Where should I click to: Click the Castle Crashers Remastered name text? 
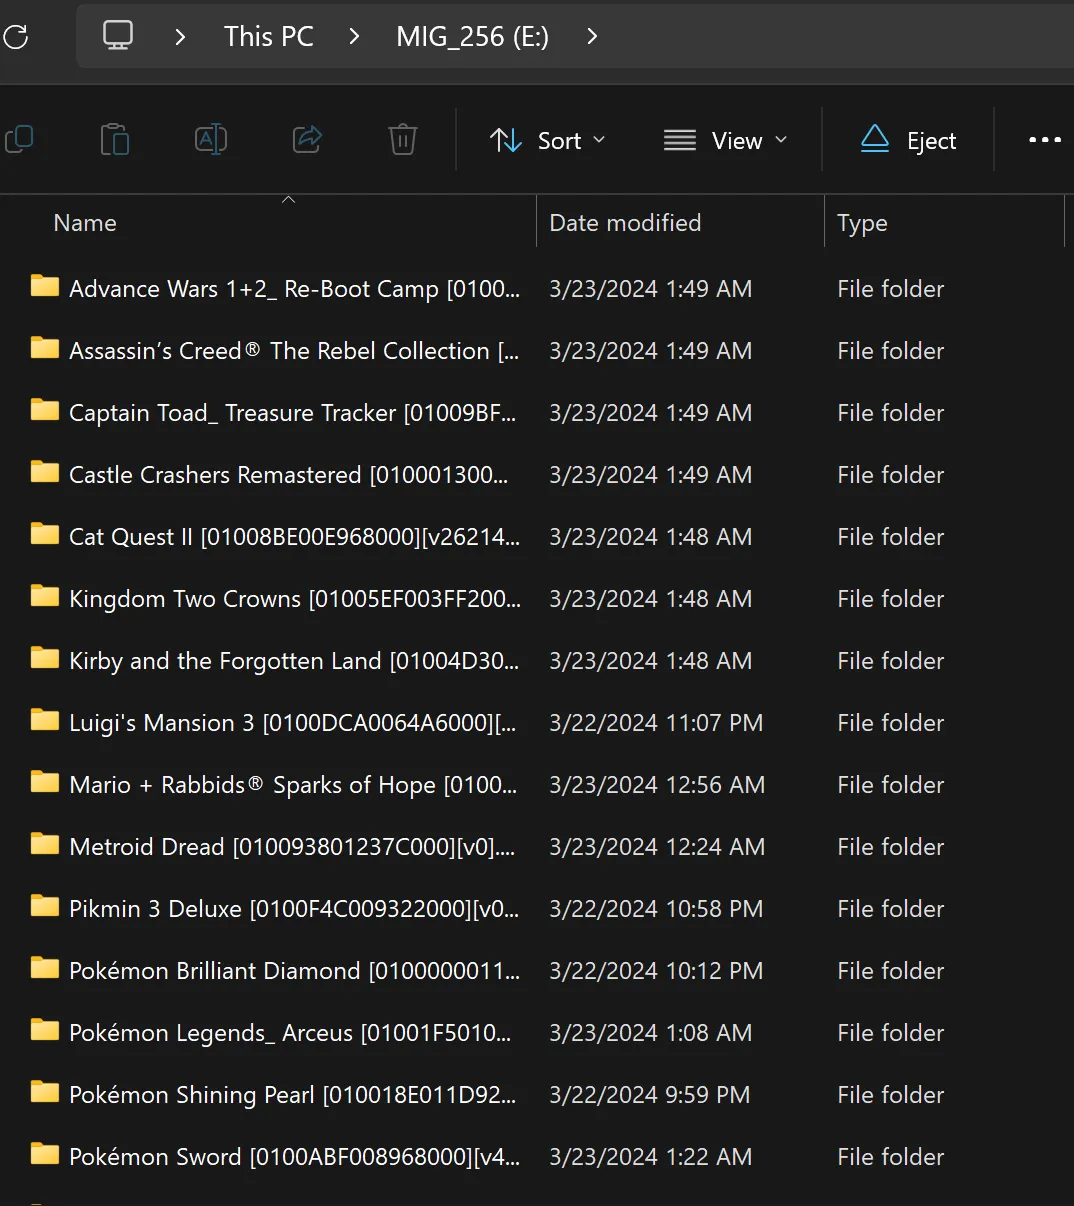pyautogui.click(x=288, y=475)
